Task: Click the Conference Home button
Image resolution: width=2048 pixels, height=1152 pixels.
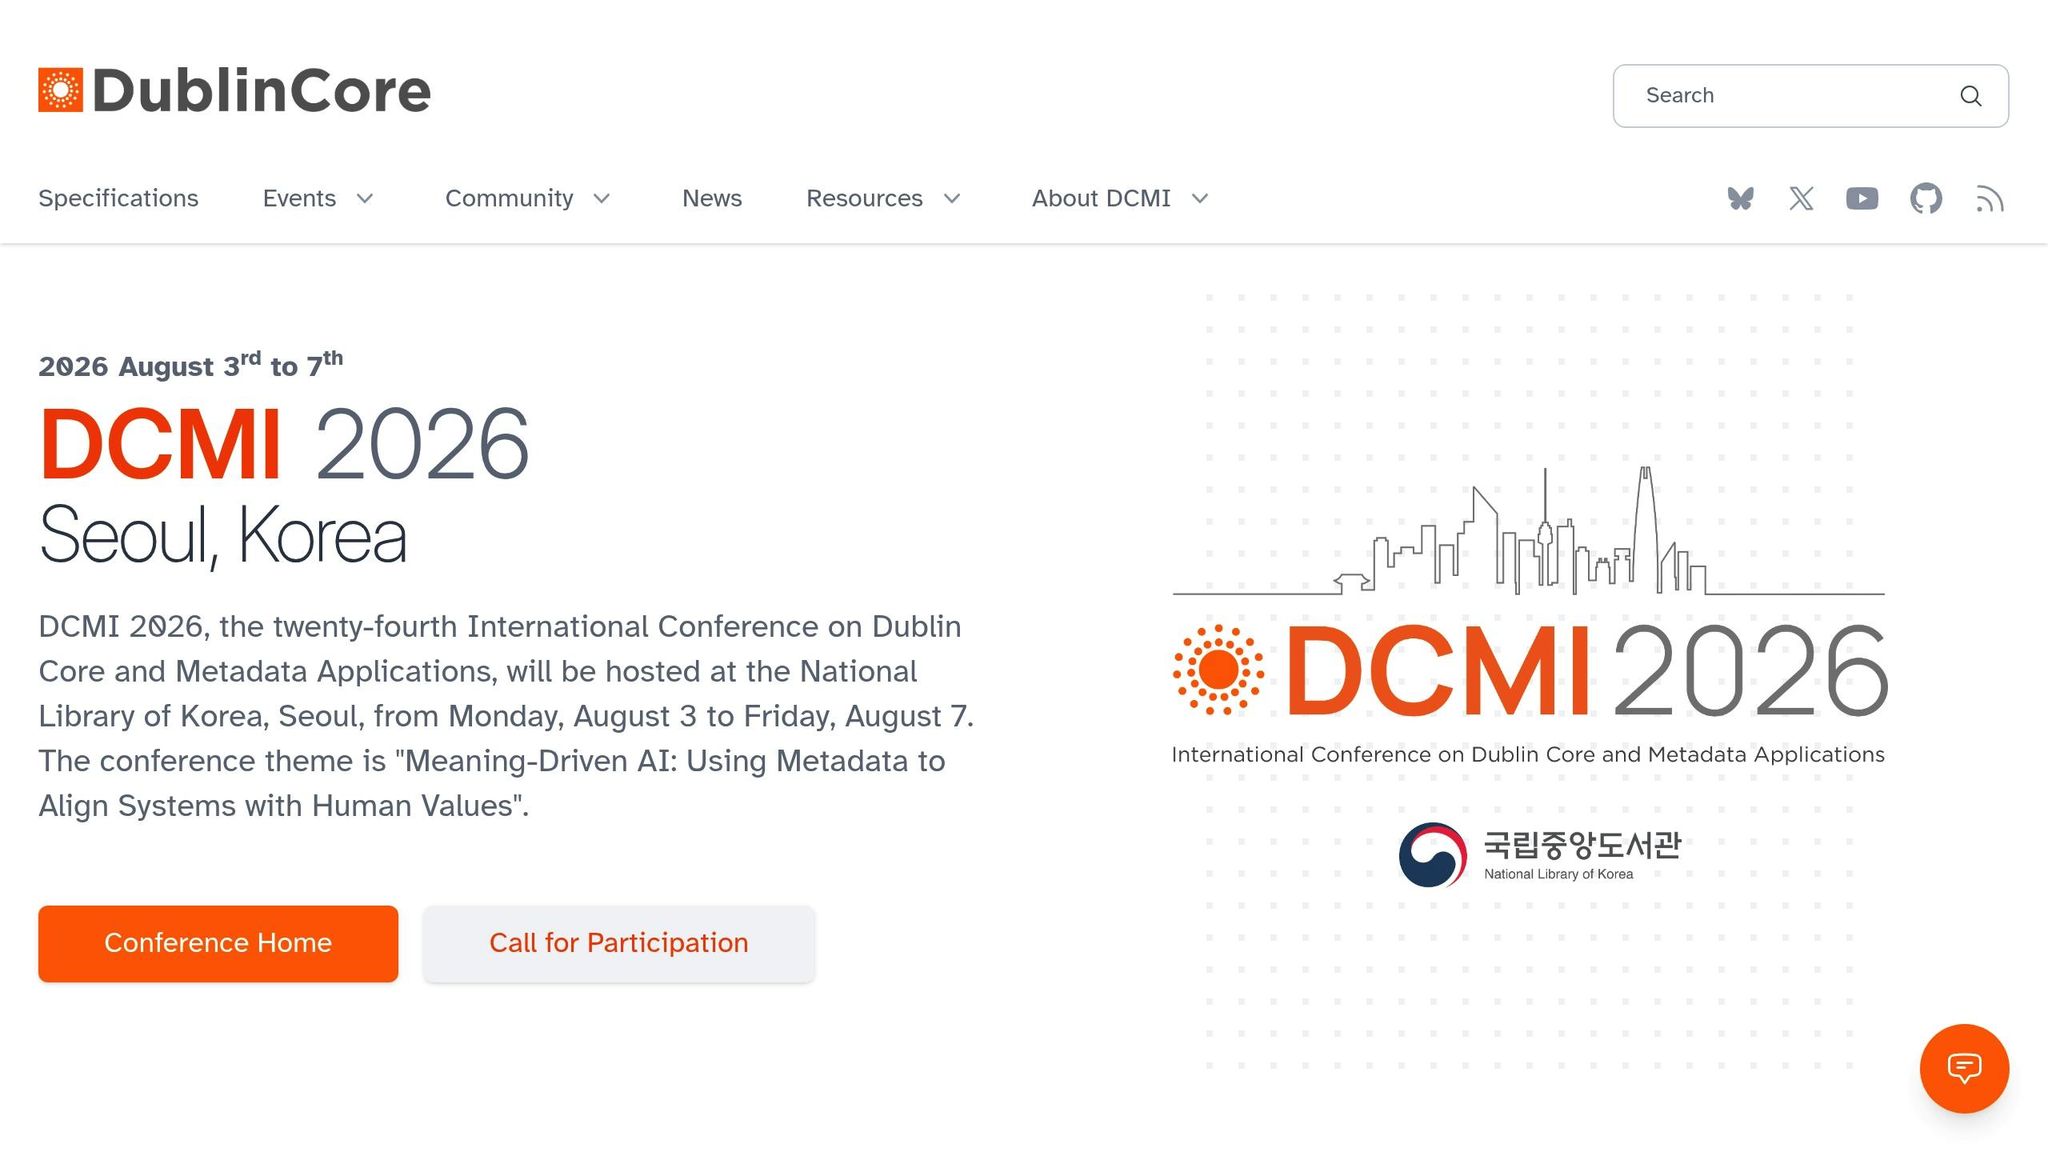Action: click(217, 942)
